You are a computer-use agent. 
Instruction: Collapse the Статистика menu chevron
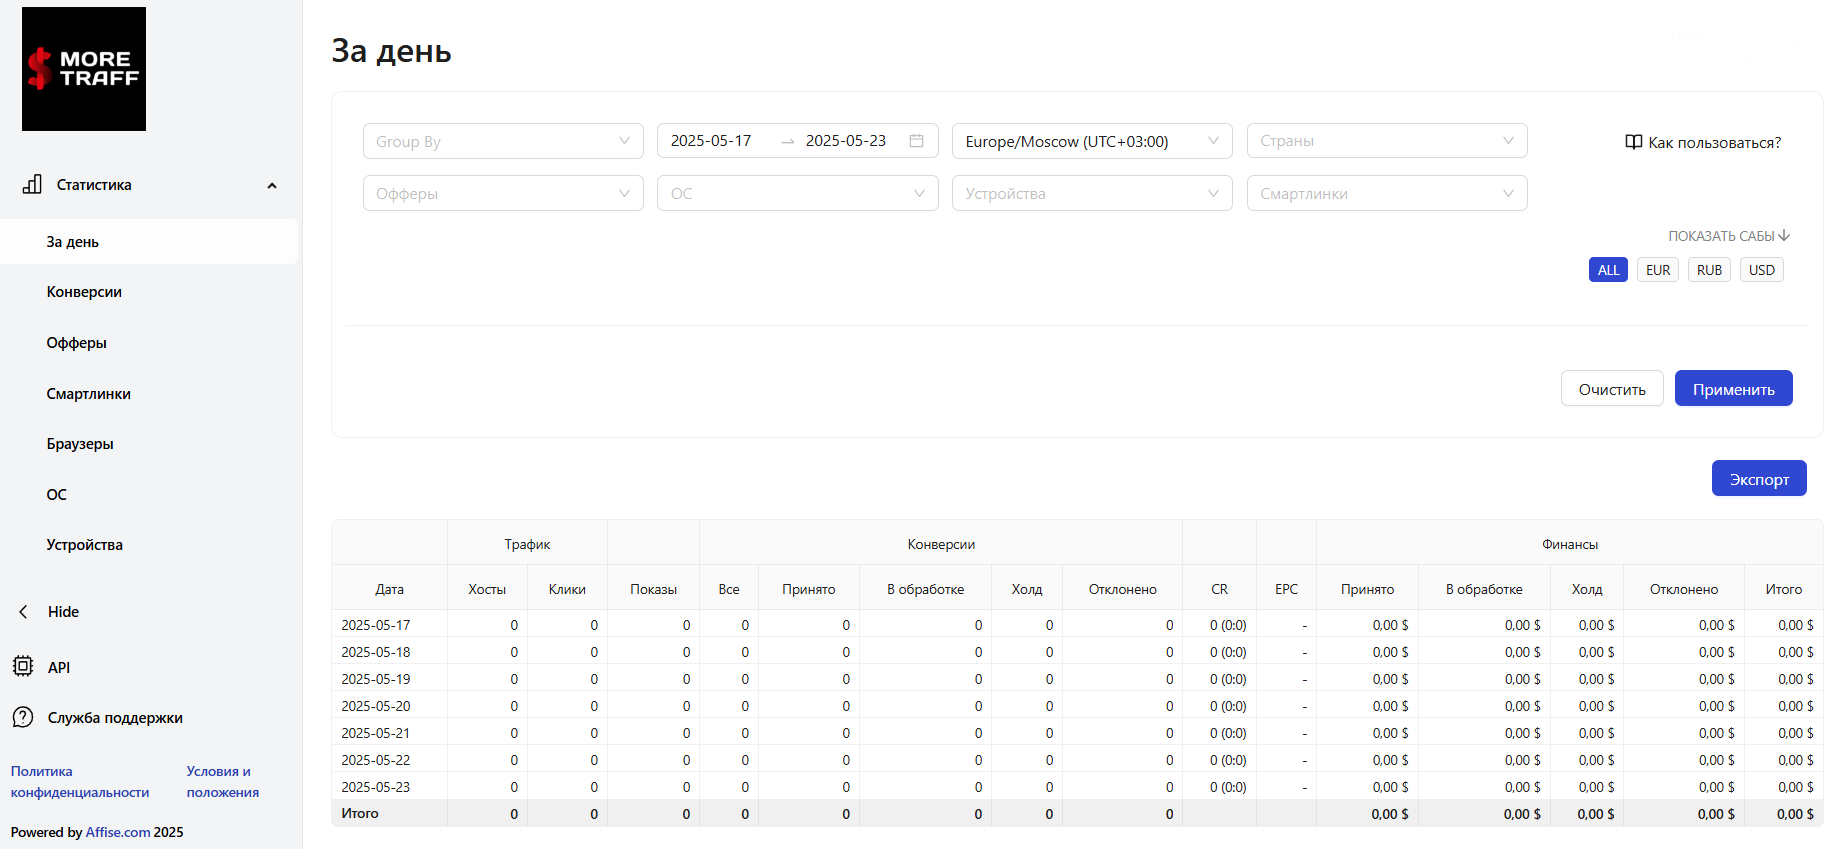tap(272, 186)
